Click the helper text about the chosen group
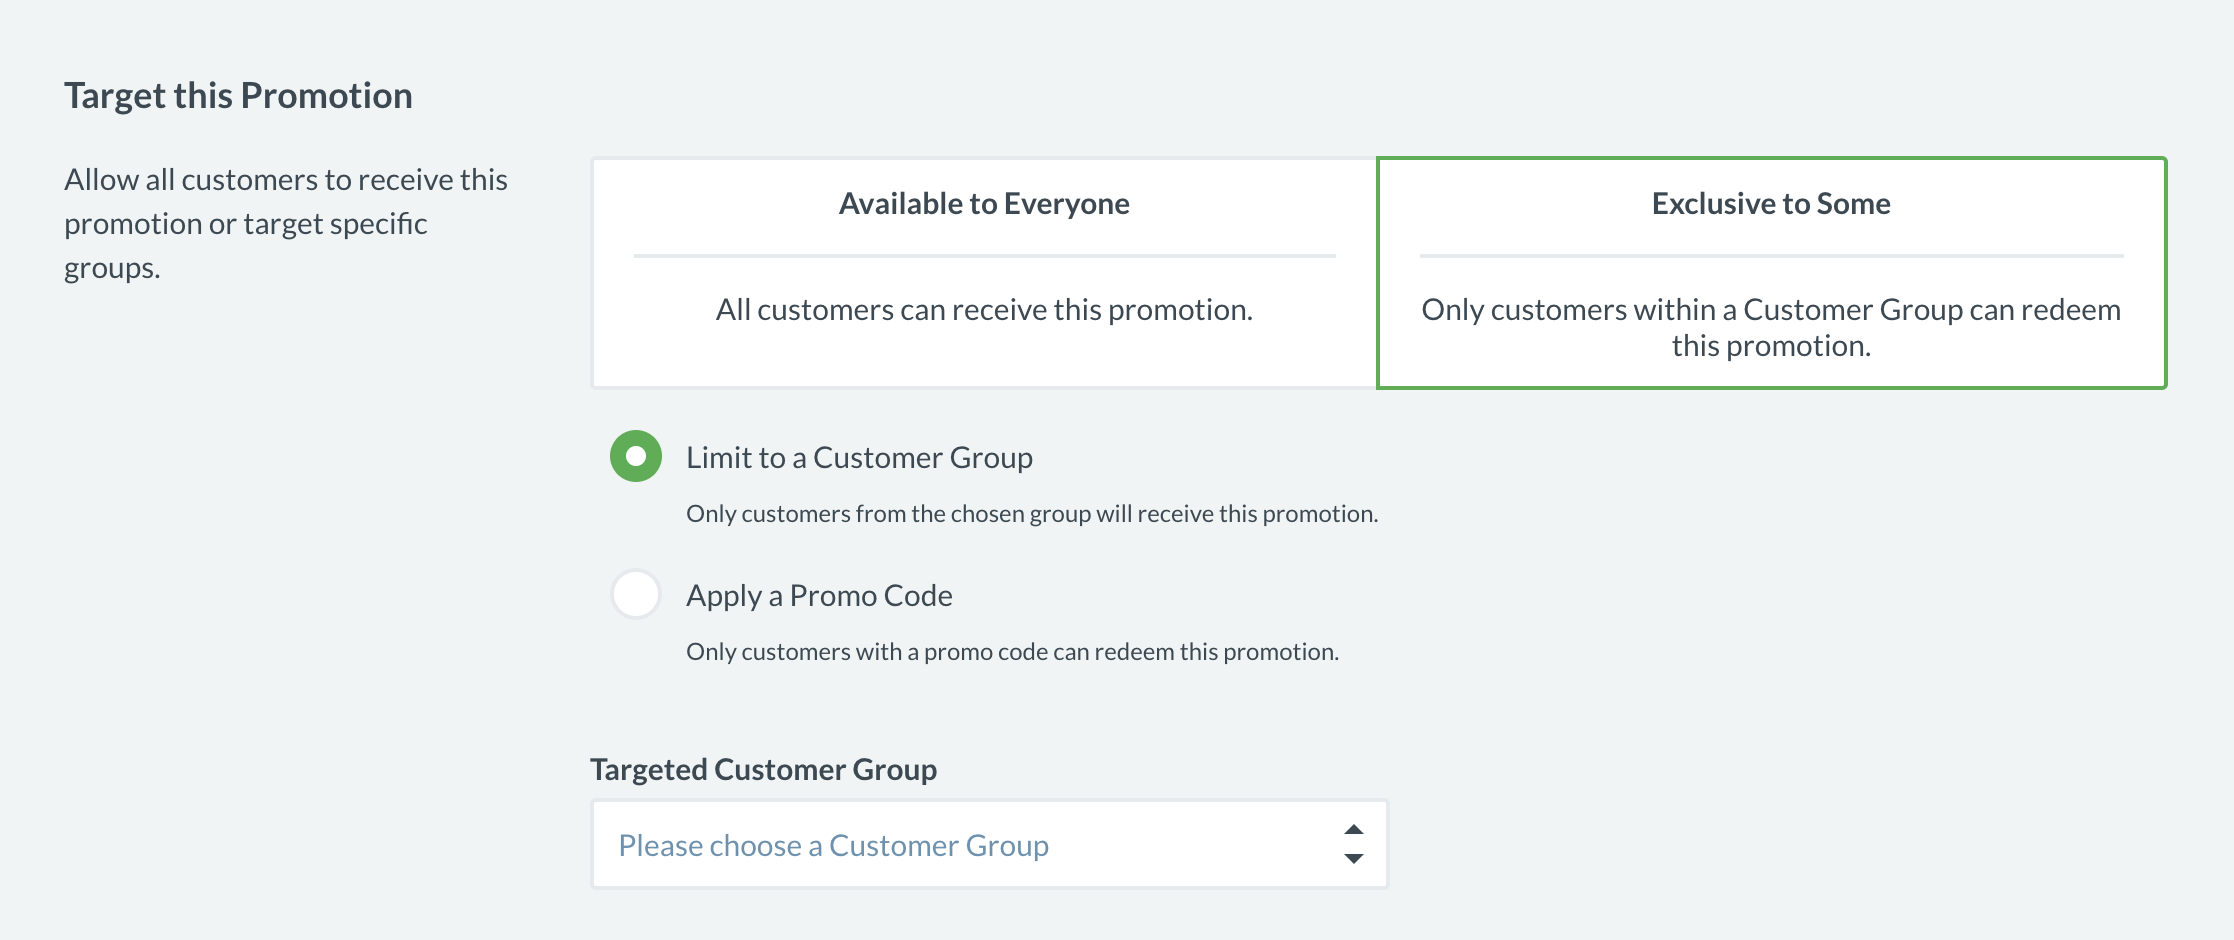 (1032, 514)
